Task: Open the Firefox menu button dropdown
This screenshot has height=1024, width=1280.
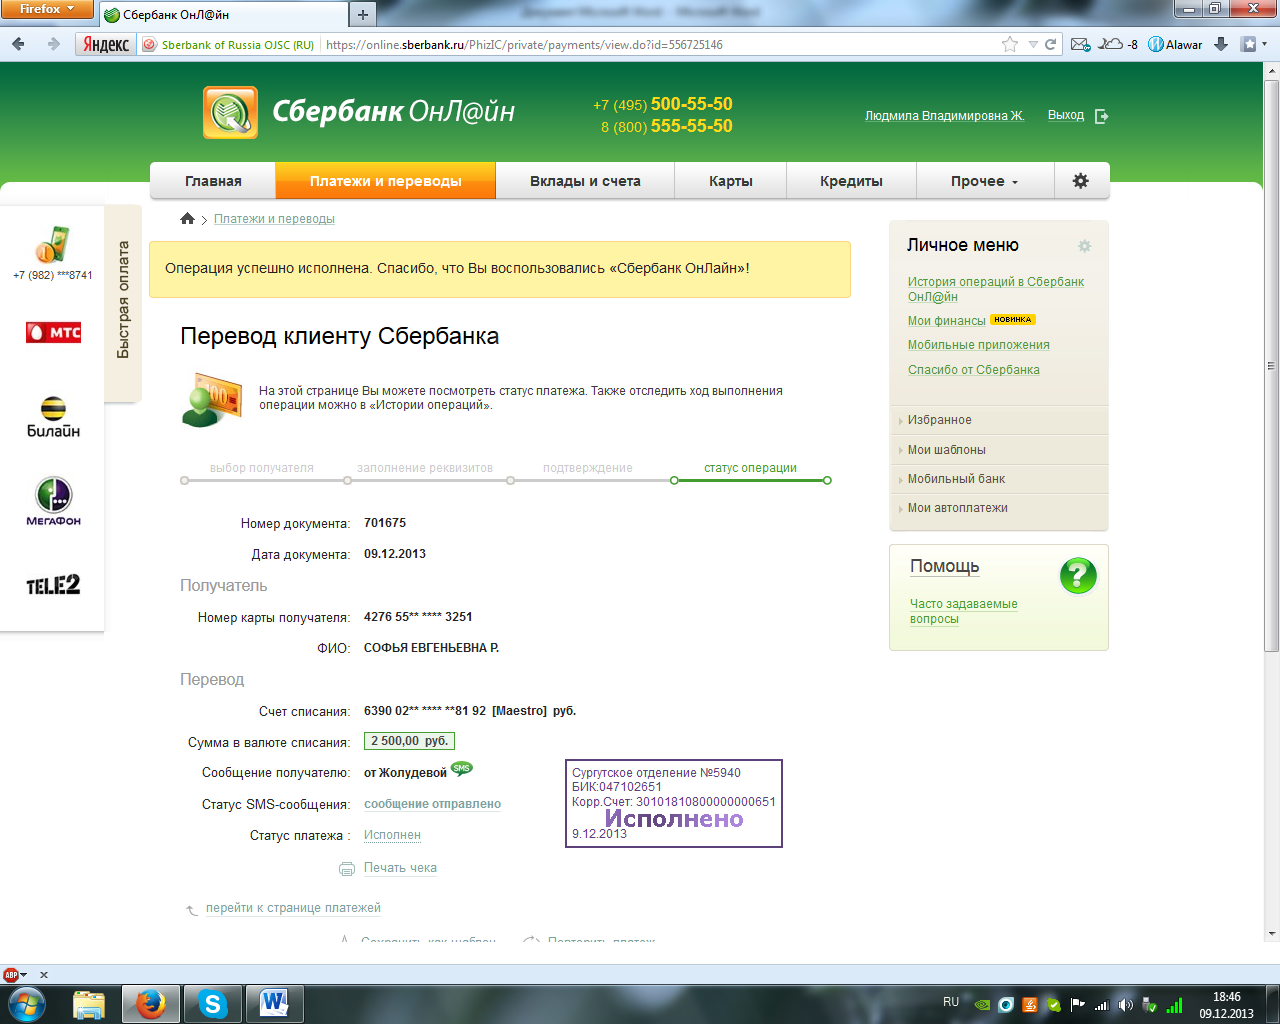Action: click(47, 9)
